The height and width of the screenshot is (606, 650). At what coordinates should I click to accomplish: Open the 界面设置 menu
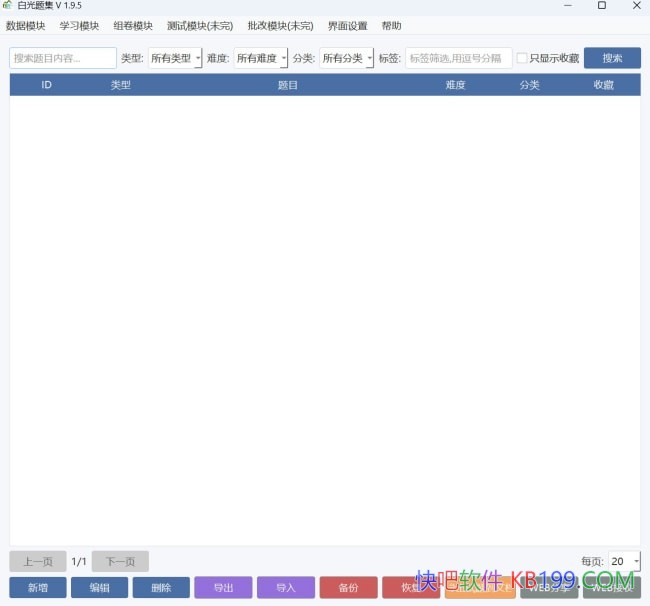coord(347,26)
